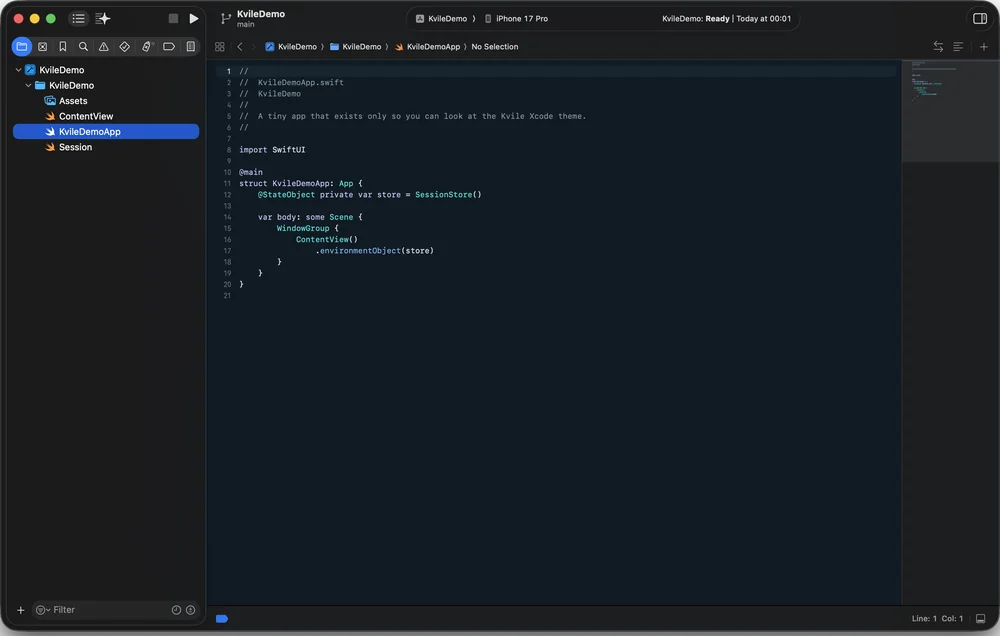The image size is (1000, 636).
Task: Click ContentView() call in the code
Action: 327,239
